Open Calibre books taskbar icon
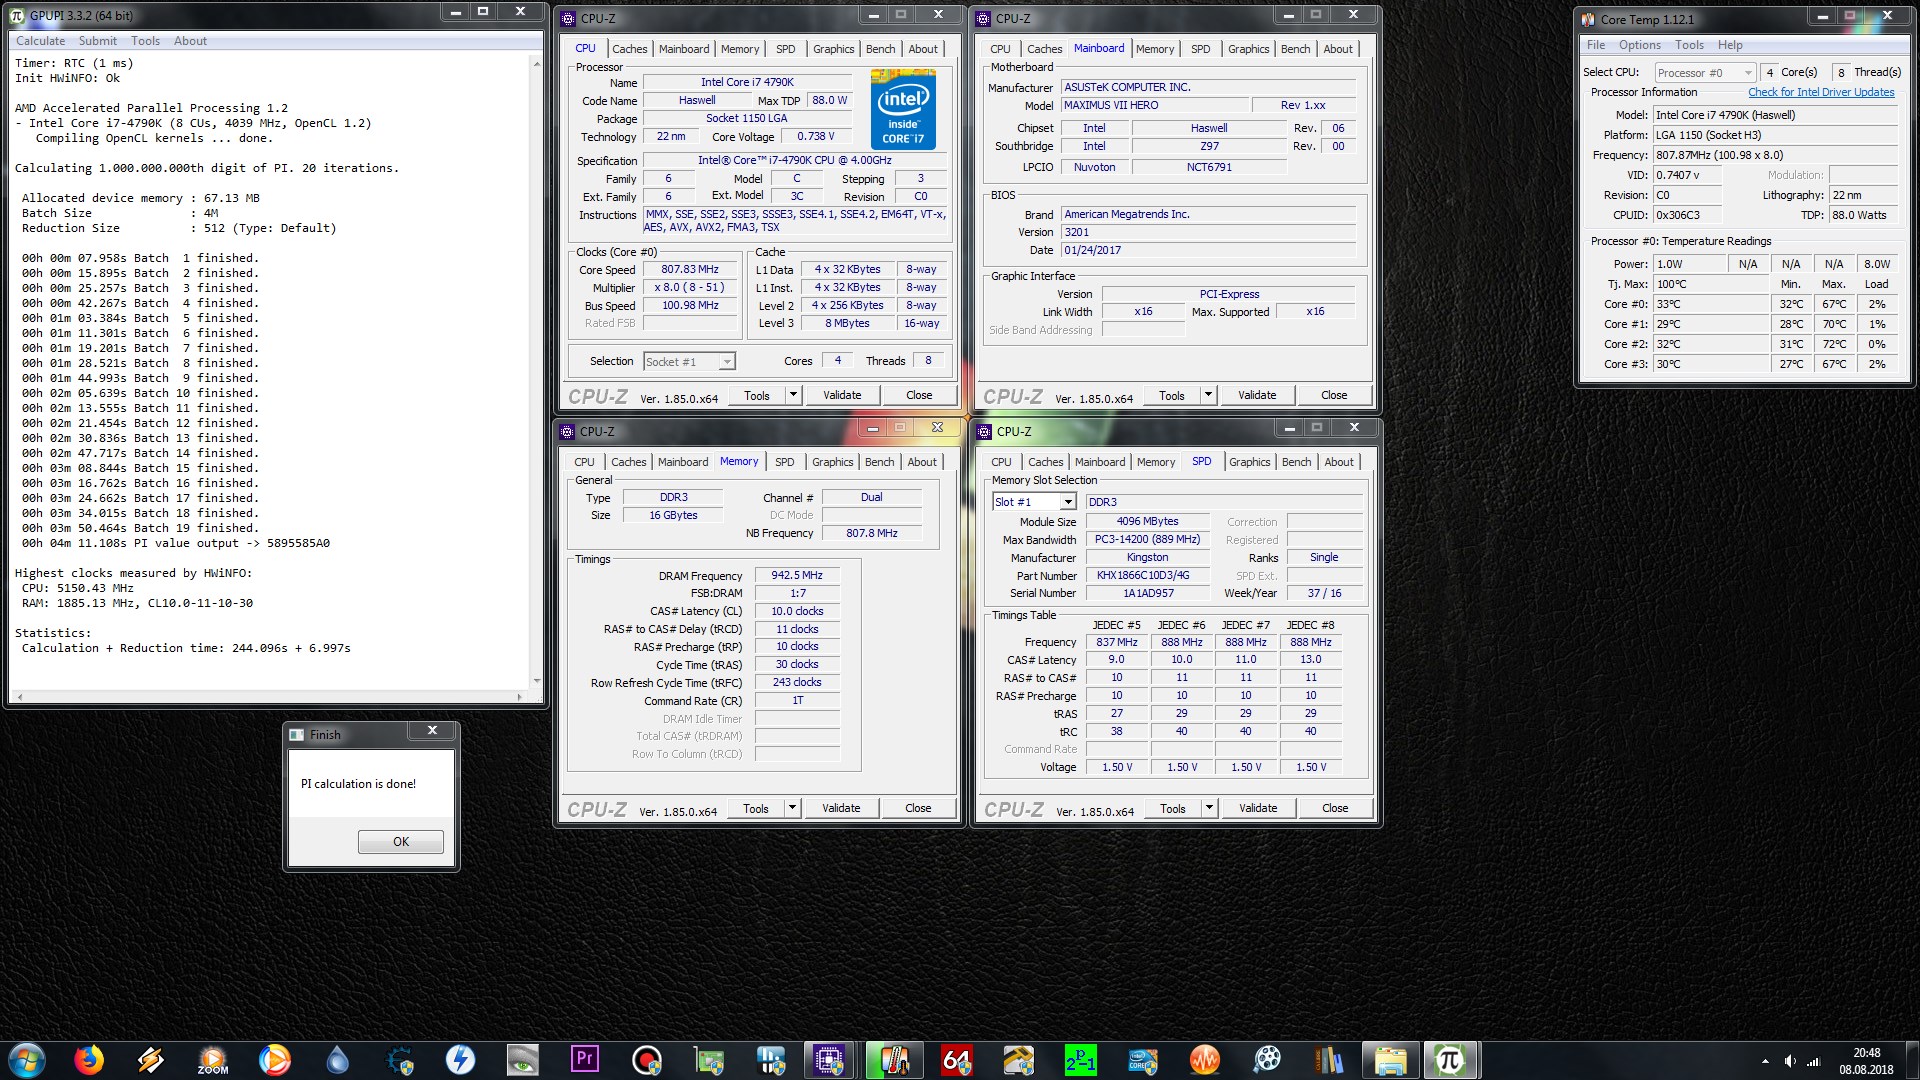 tap(1329, 1060)
